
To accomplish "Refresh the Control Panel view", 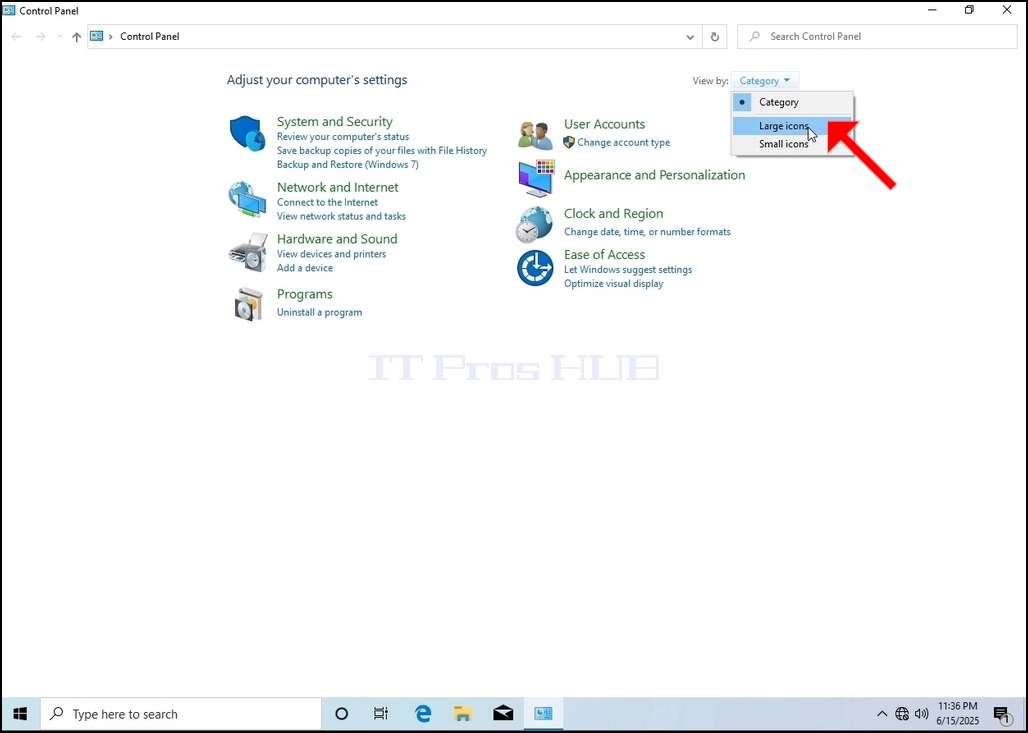I will [x=715, y=37].
